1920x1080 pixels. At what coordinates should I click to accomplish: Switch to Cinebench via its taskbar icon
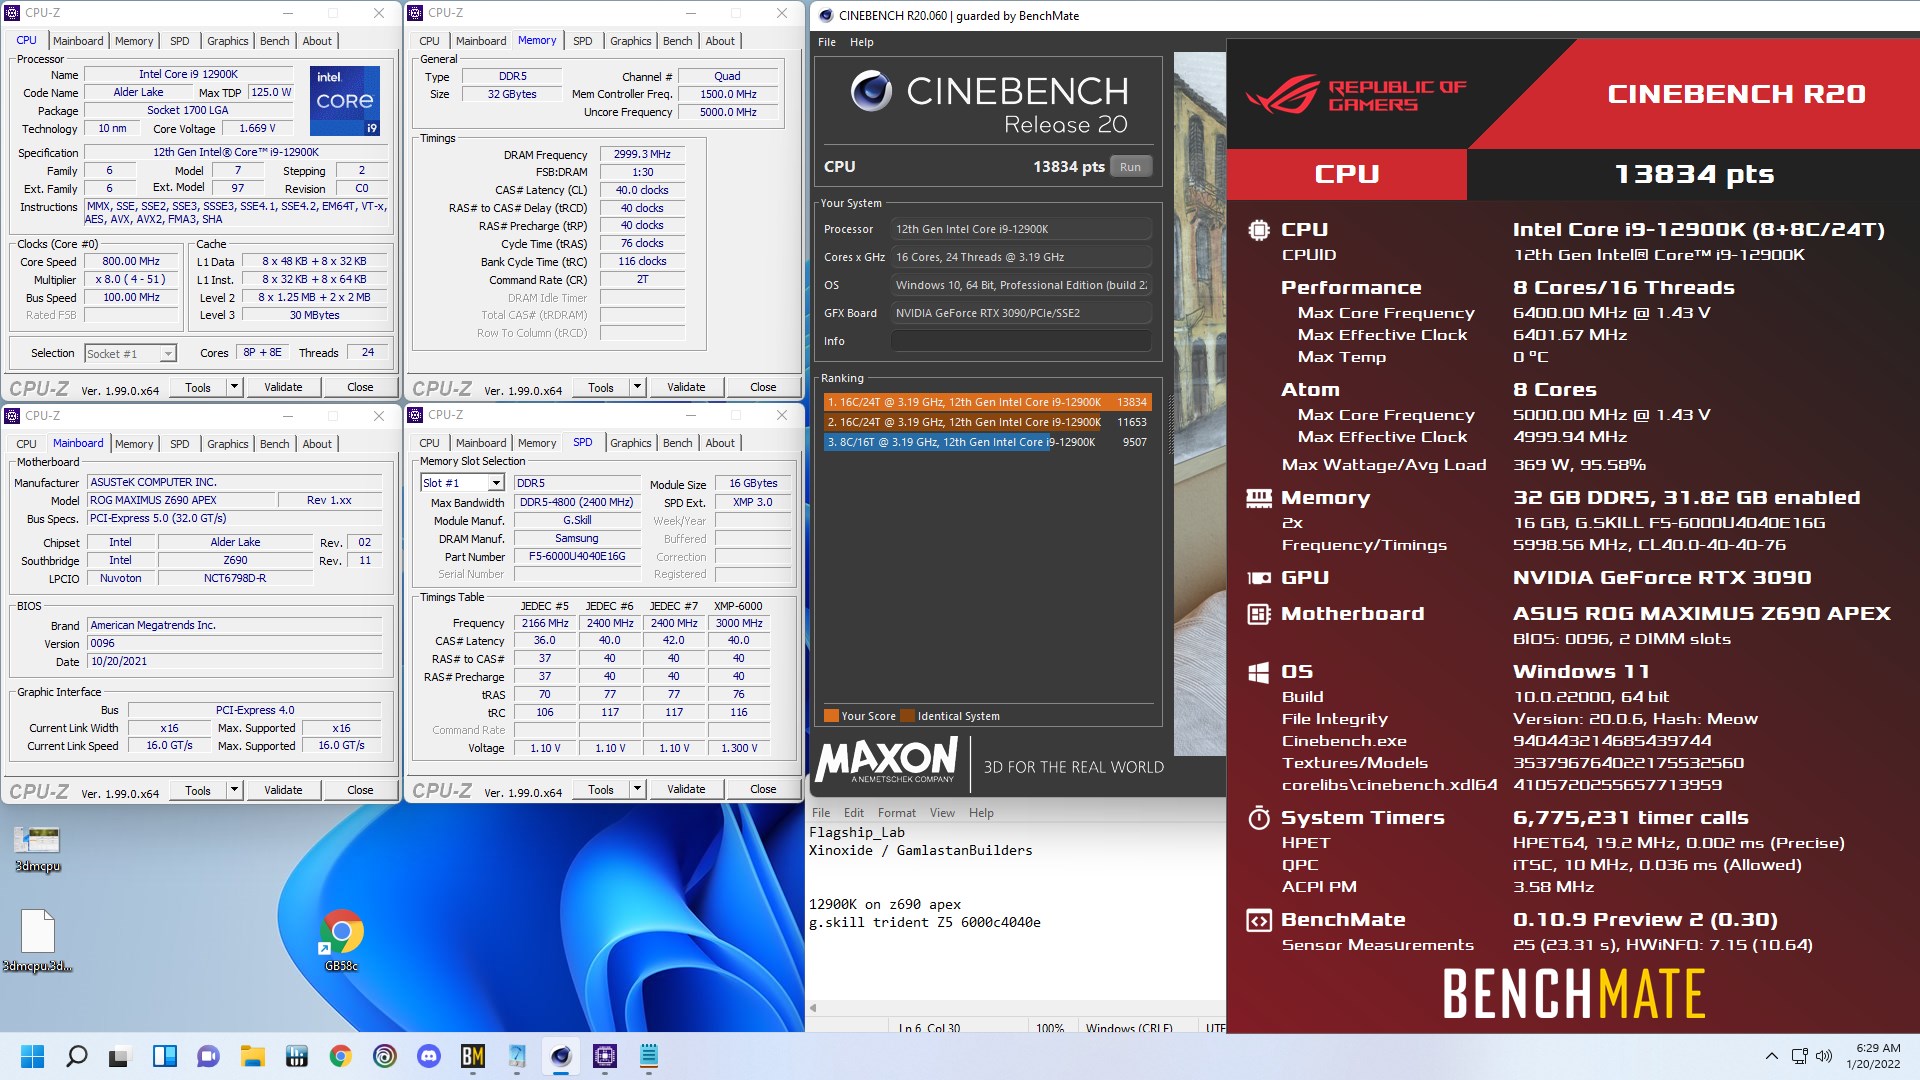click(x=560, y=1056)
